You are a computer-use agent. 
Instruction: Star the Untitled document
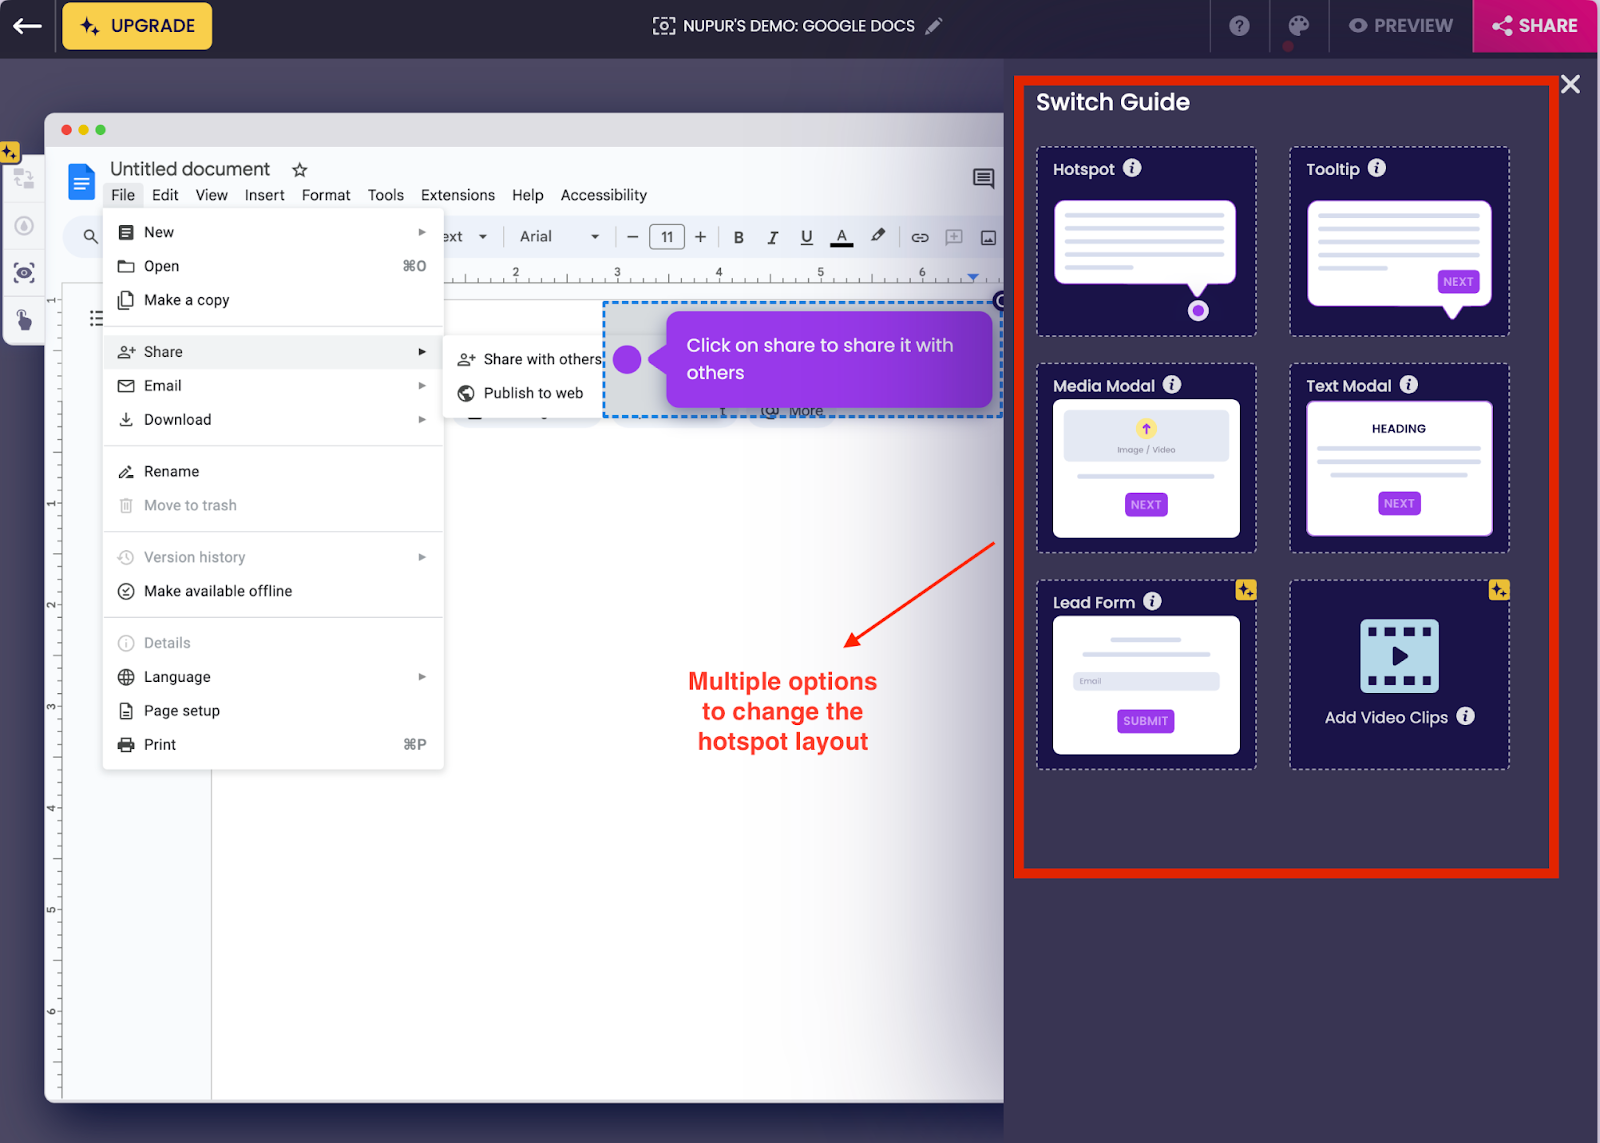[x=300, y=170]
